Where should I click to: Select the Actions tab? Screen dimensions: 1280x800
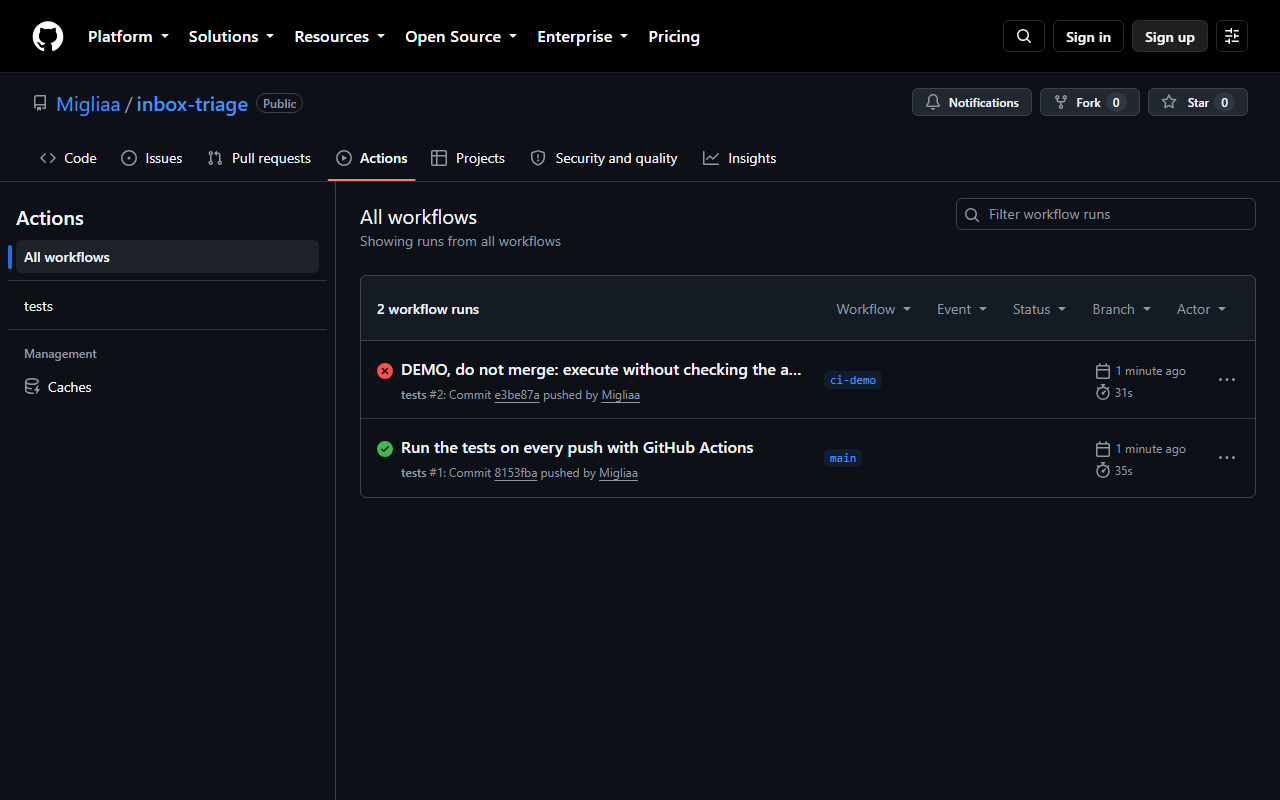[372, 158]
